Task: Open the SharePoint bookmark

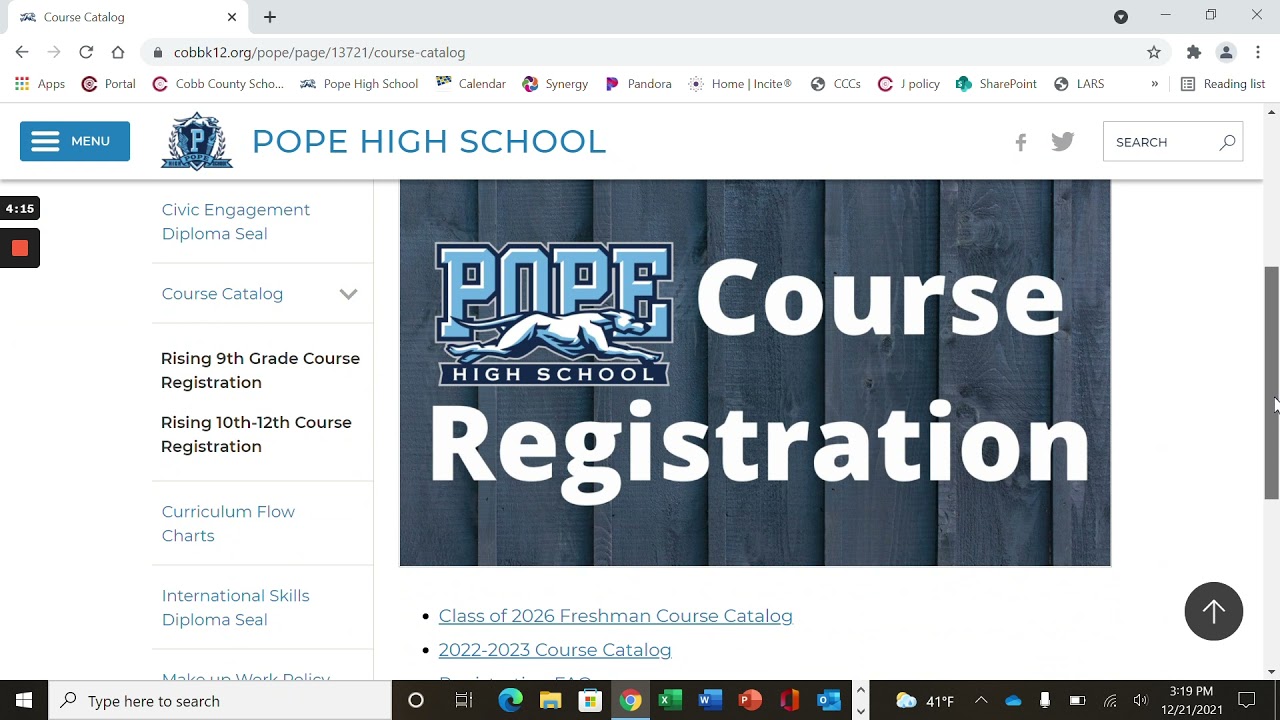Action: [x=996, y=84]
